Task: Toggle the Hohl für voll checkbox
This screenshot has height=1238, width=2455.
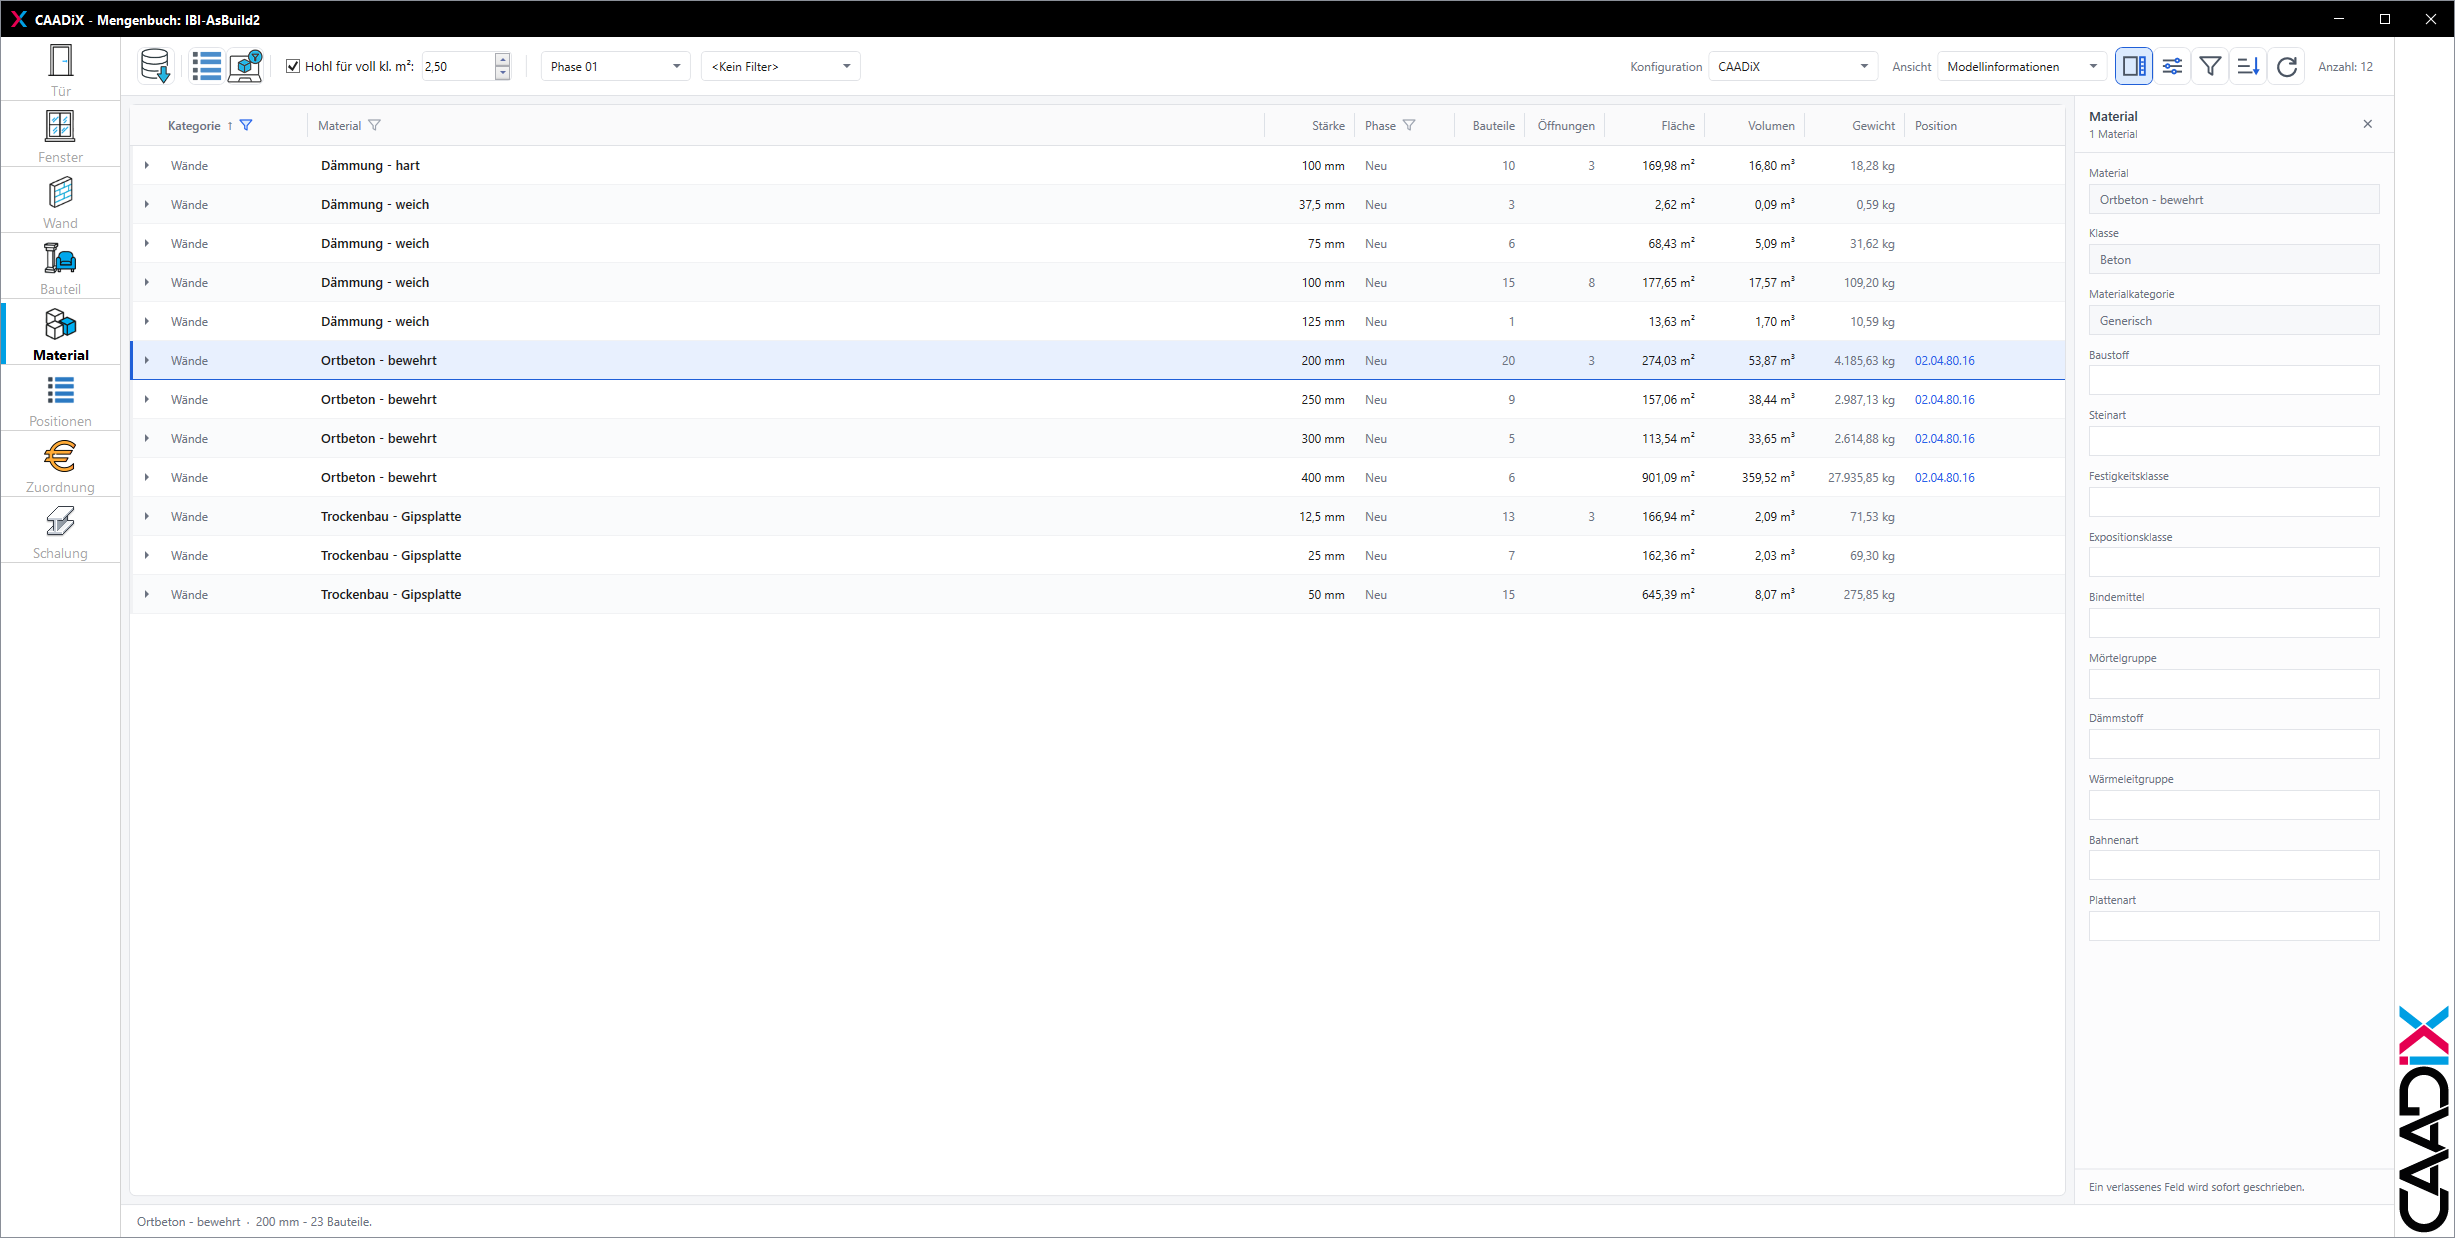Action: click(293, 66)
